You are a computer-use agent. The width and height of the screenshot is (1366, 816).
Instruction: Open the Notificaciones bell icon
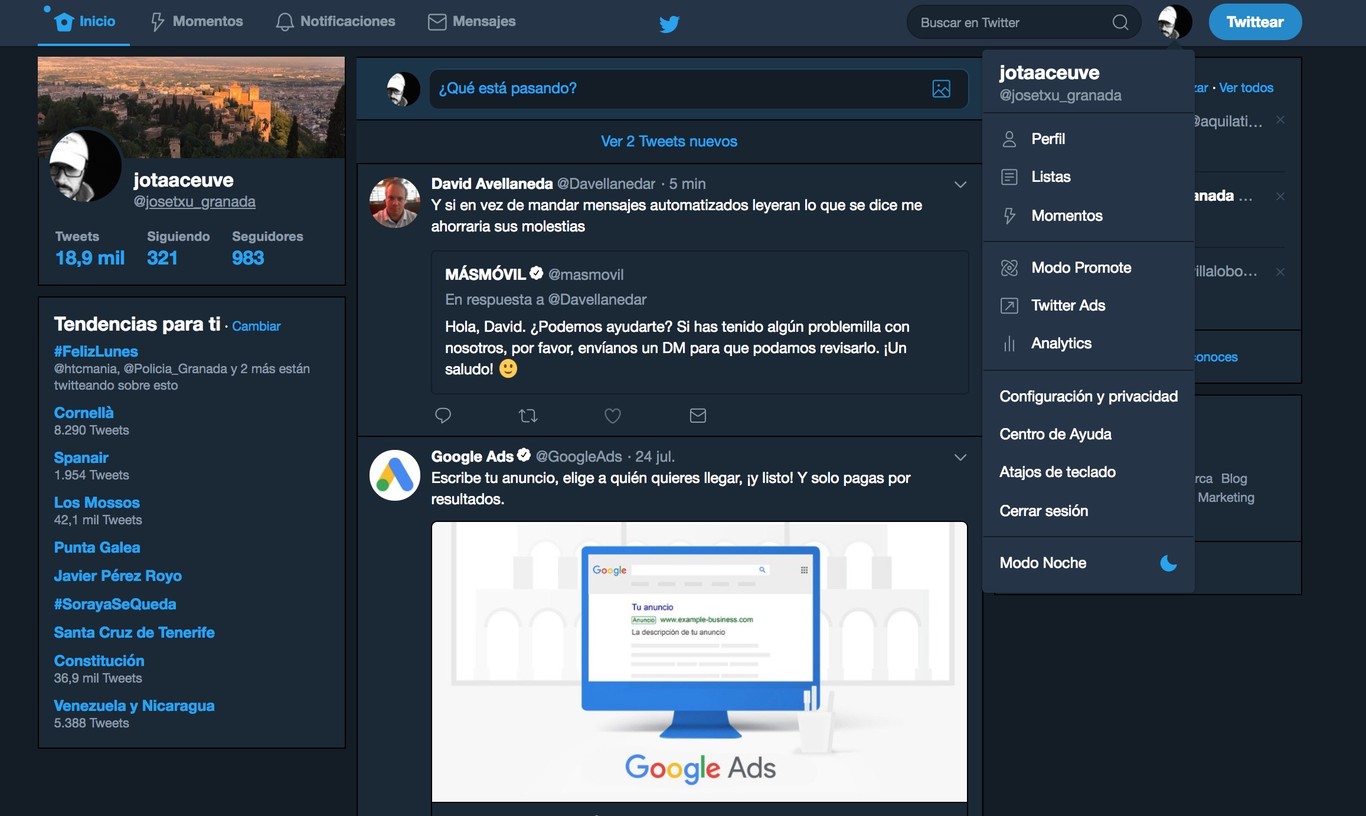point(284,20)
